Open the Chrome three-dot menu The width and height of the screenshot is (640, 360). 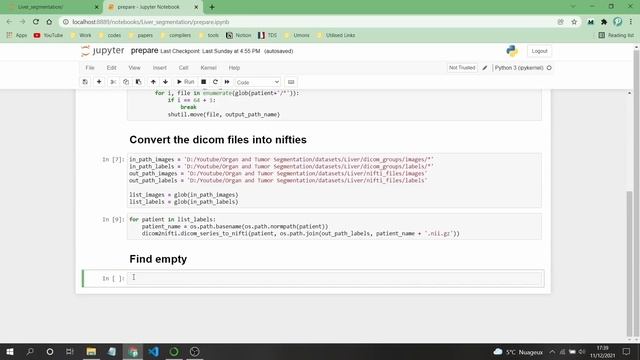click(x=631, y=22)
